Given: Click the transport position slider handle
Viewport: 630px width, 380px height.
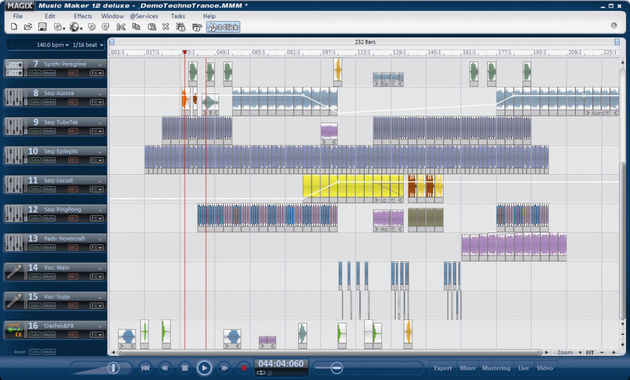Looking at the screenshot, I should tap(337, 368).
